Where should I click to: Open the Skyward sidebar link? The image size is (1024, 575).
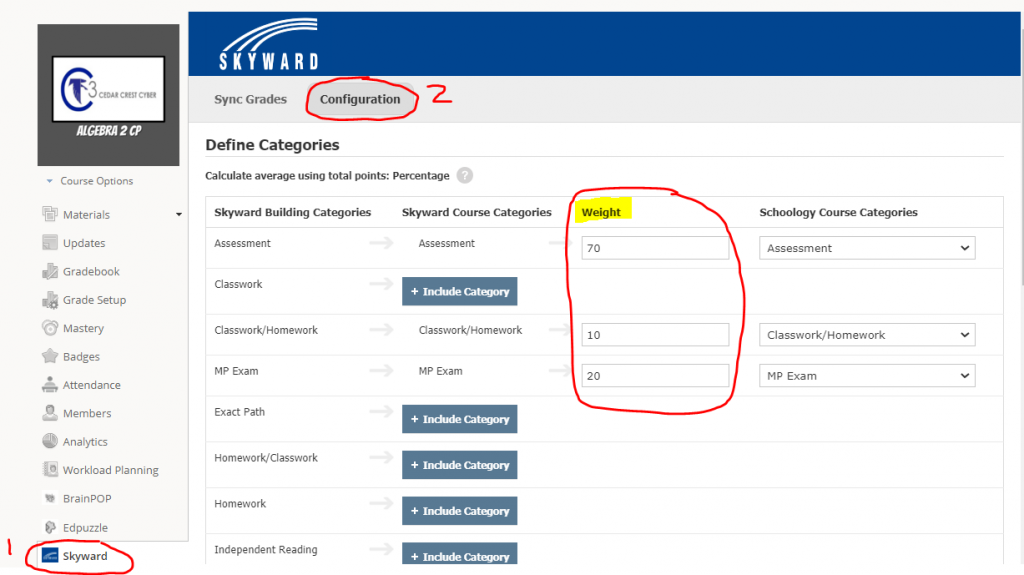(x=85, y=556)
